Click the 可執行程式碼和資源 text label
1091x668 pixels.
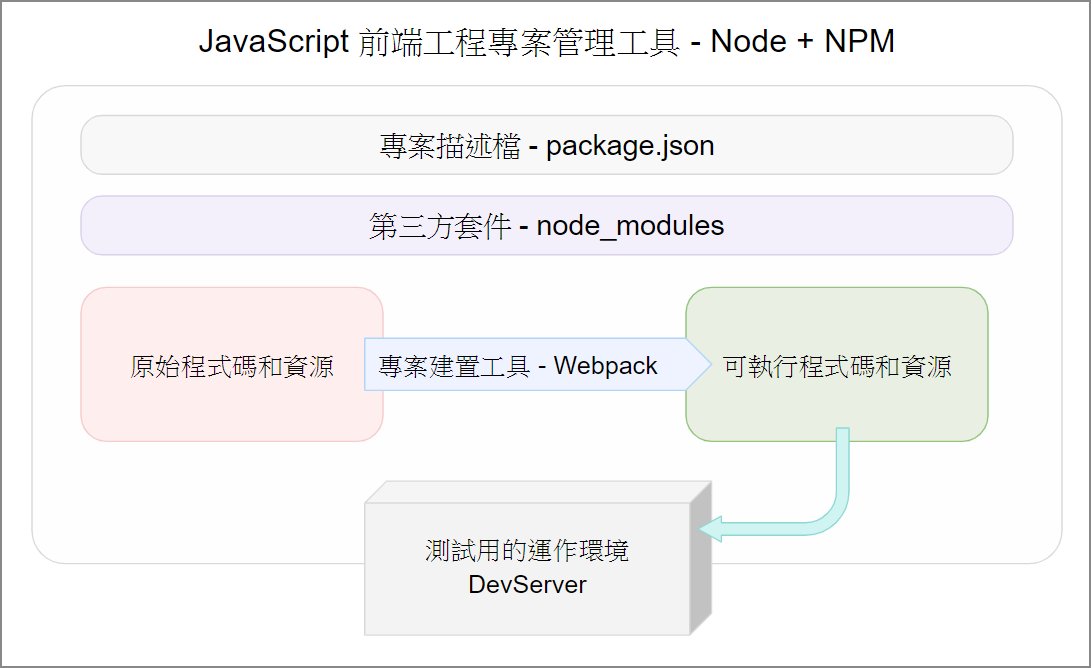(837, 367)
